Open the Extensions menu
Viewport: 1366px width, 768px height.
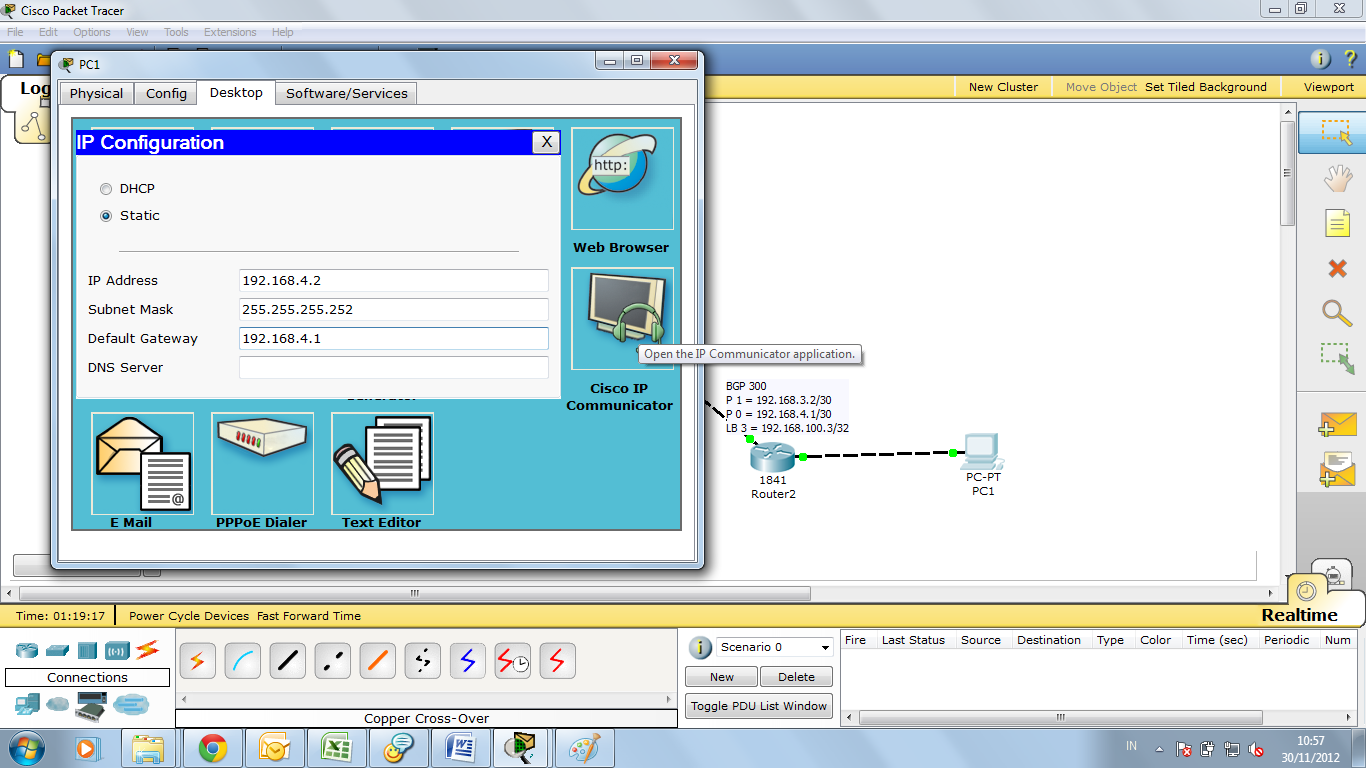[x=230, y=32]
